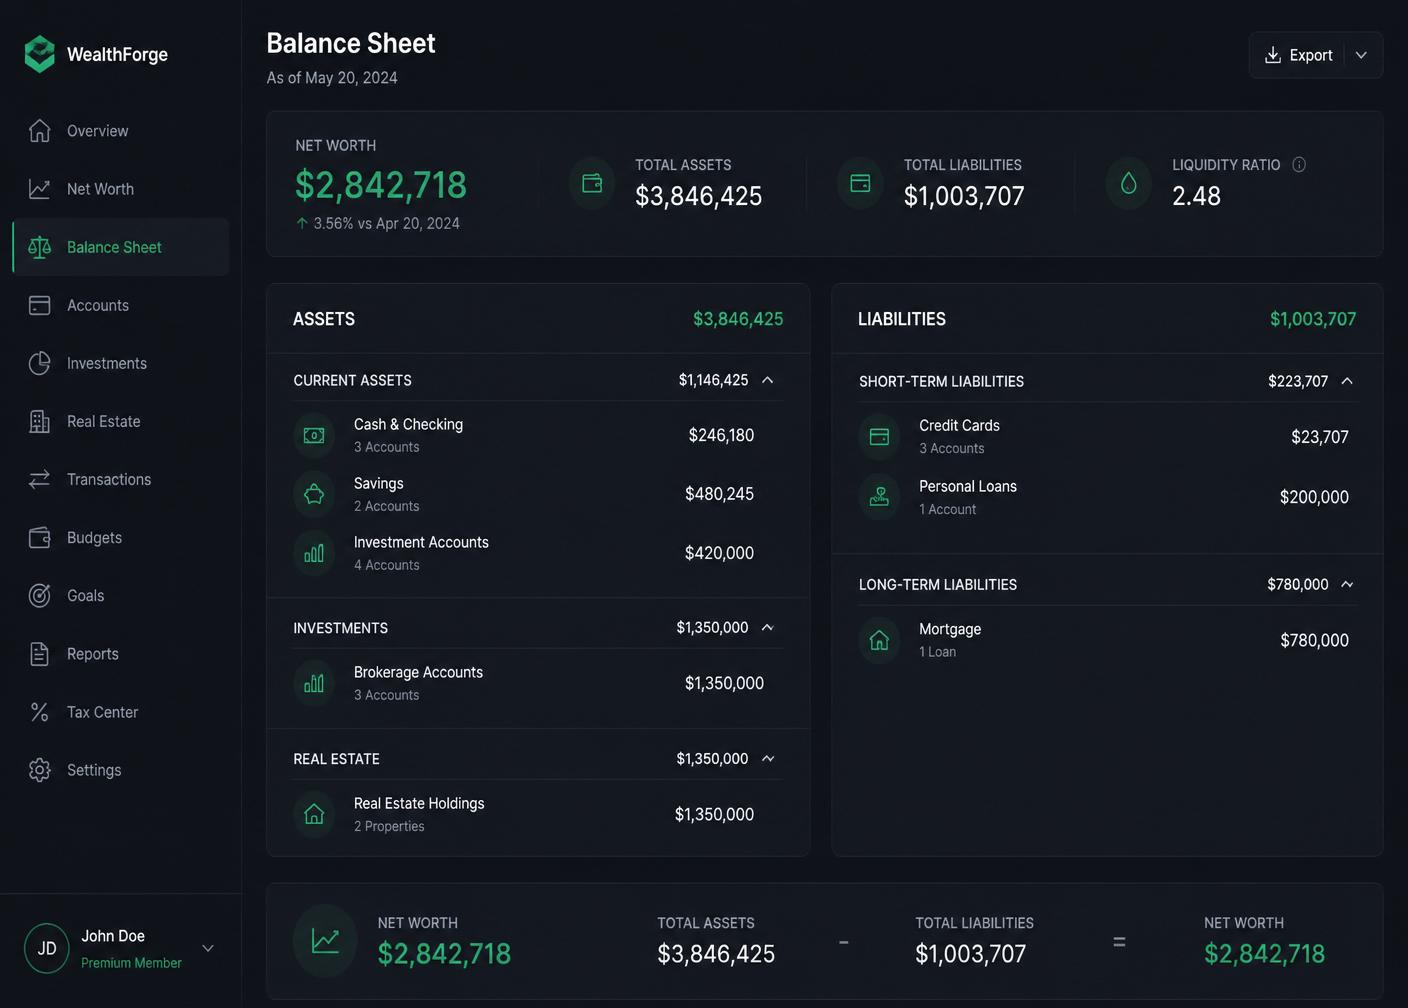Click the Mortgage house icon
Image resolution: width=1408 pixels, height=1008 pixels.
879,640
